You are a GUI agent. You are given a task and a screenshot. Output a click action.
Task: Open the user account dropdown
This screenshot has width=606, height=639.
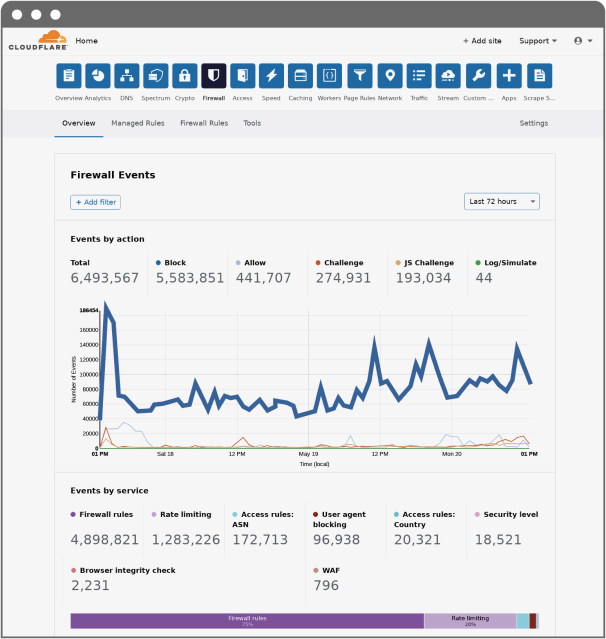tap(581, 41)
